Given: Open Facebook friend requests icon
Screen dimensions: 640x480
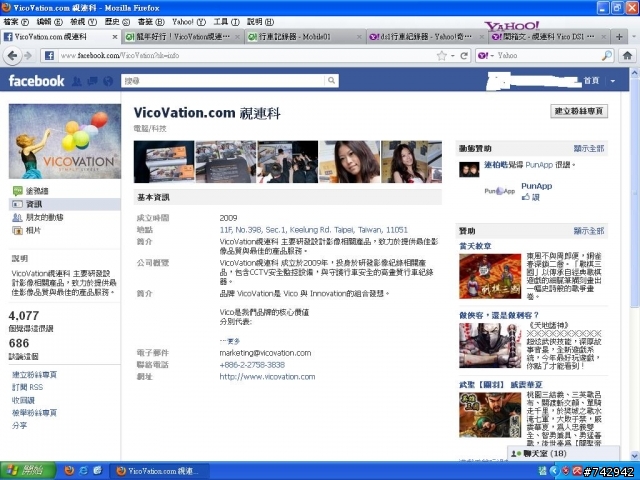Looking at the screenshot, I should point(77,81).
